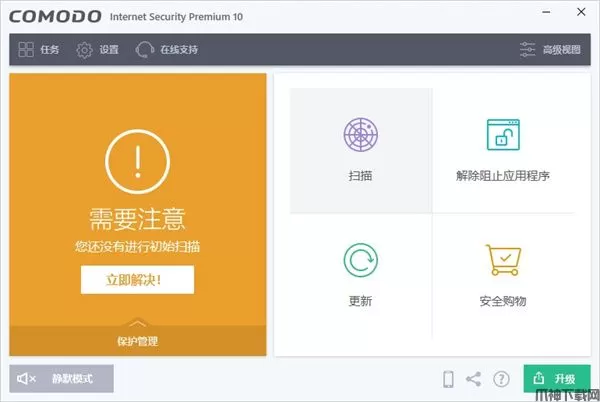
Task: Select the 在线支持 menu label
Action: (179, 50)
